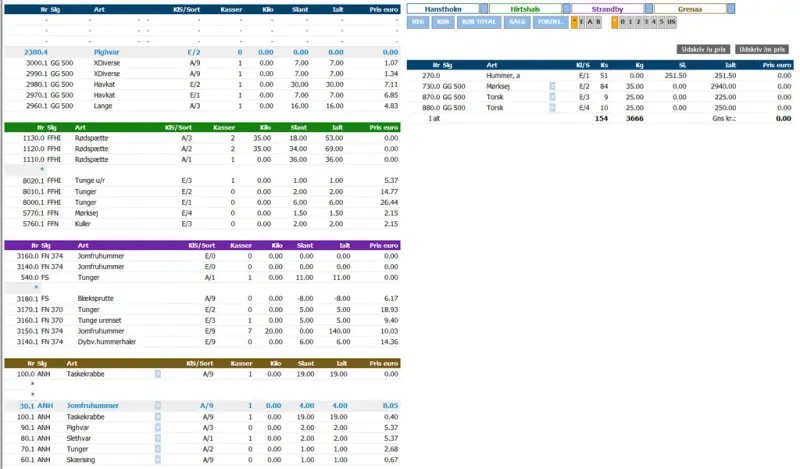Toggle class filter B
The width and height of the screenshot is (800, 469).
598,22
